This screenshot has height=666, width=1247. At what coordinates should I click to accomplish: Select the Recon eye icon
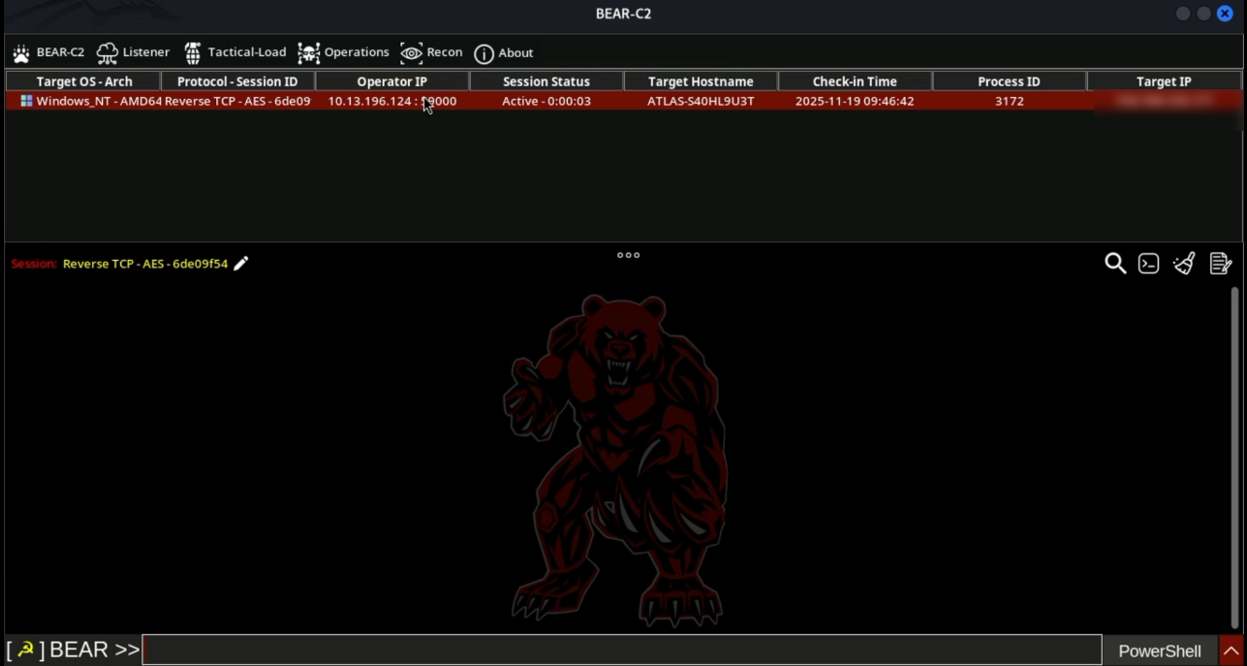click(409, 52)
